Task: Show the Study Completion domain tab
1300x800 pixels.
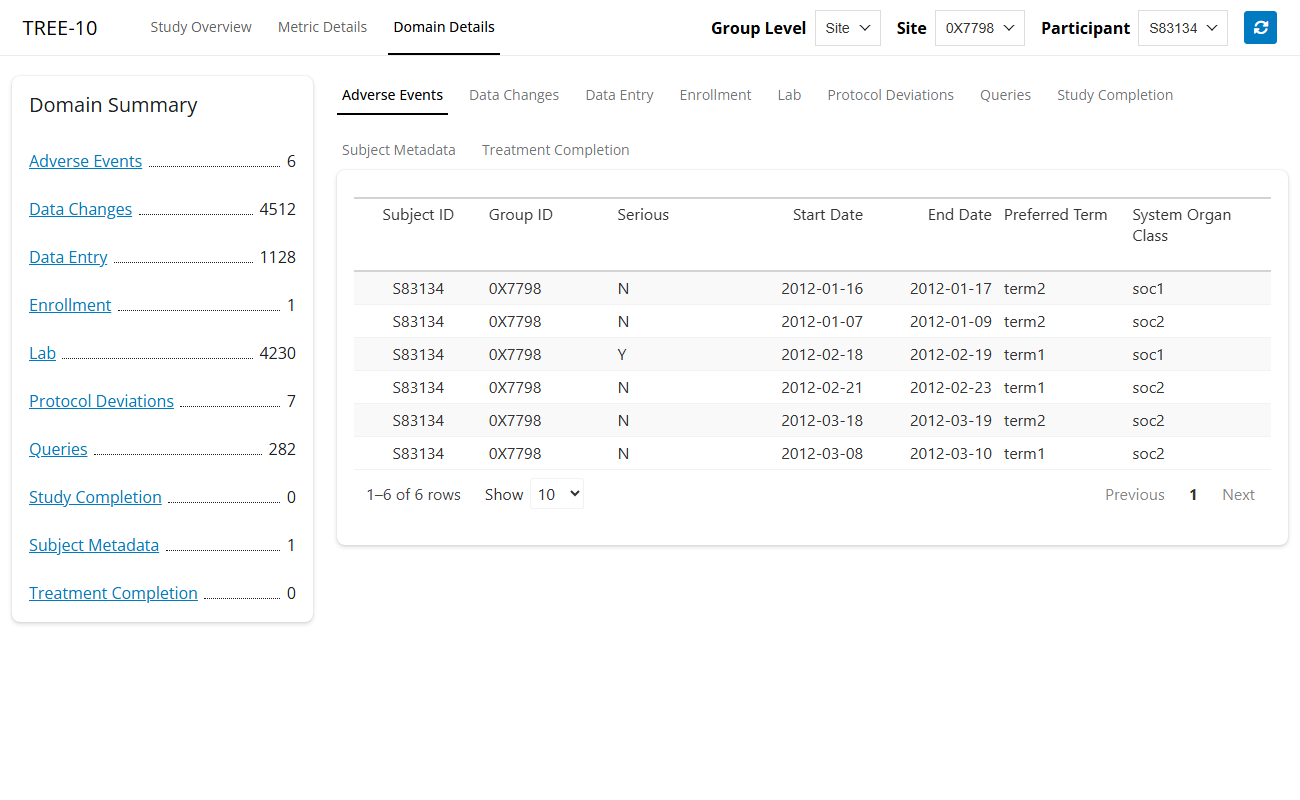Action: (x=1115, y=95)
